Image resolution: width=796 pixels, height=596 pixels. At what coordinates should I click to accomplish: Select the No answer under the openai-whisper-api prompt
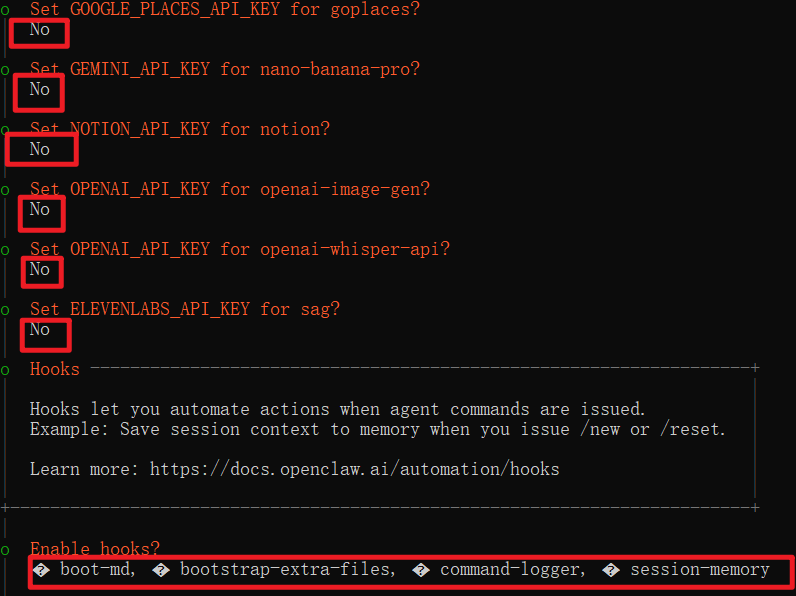click(40, 269)
